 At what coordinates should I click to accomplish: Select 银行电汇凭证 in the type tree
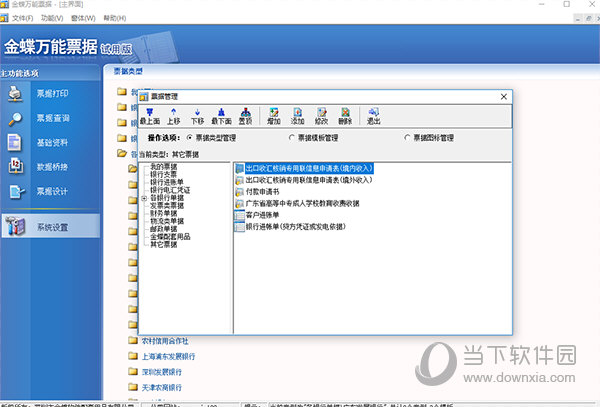tap(170, 190)
